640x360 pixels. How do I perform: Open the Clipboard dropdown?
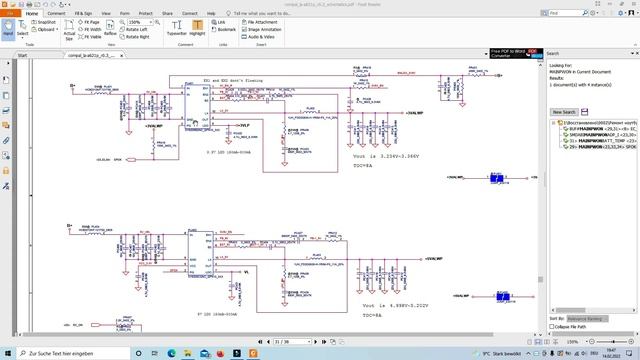click(45, 29)
